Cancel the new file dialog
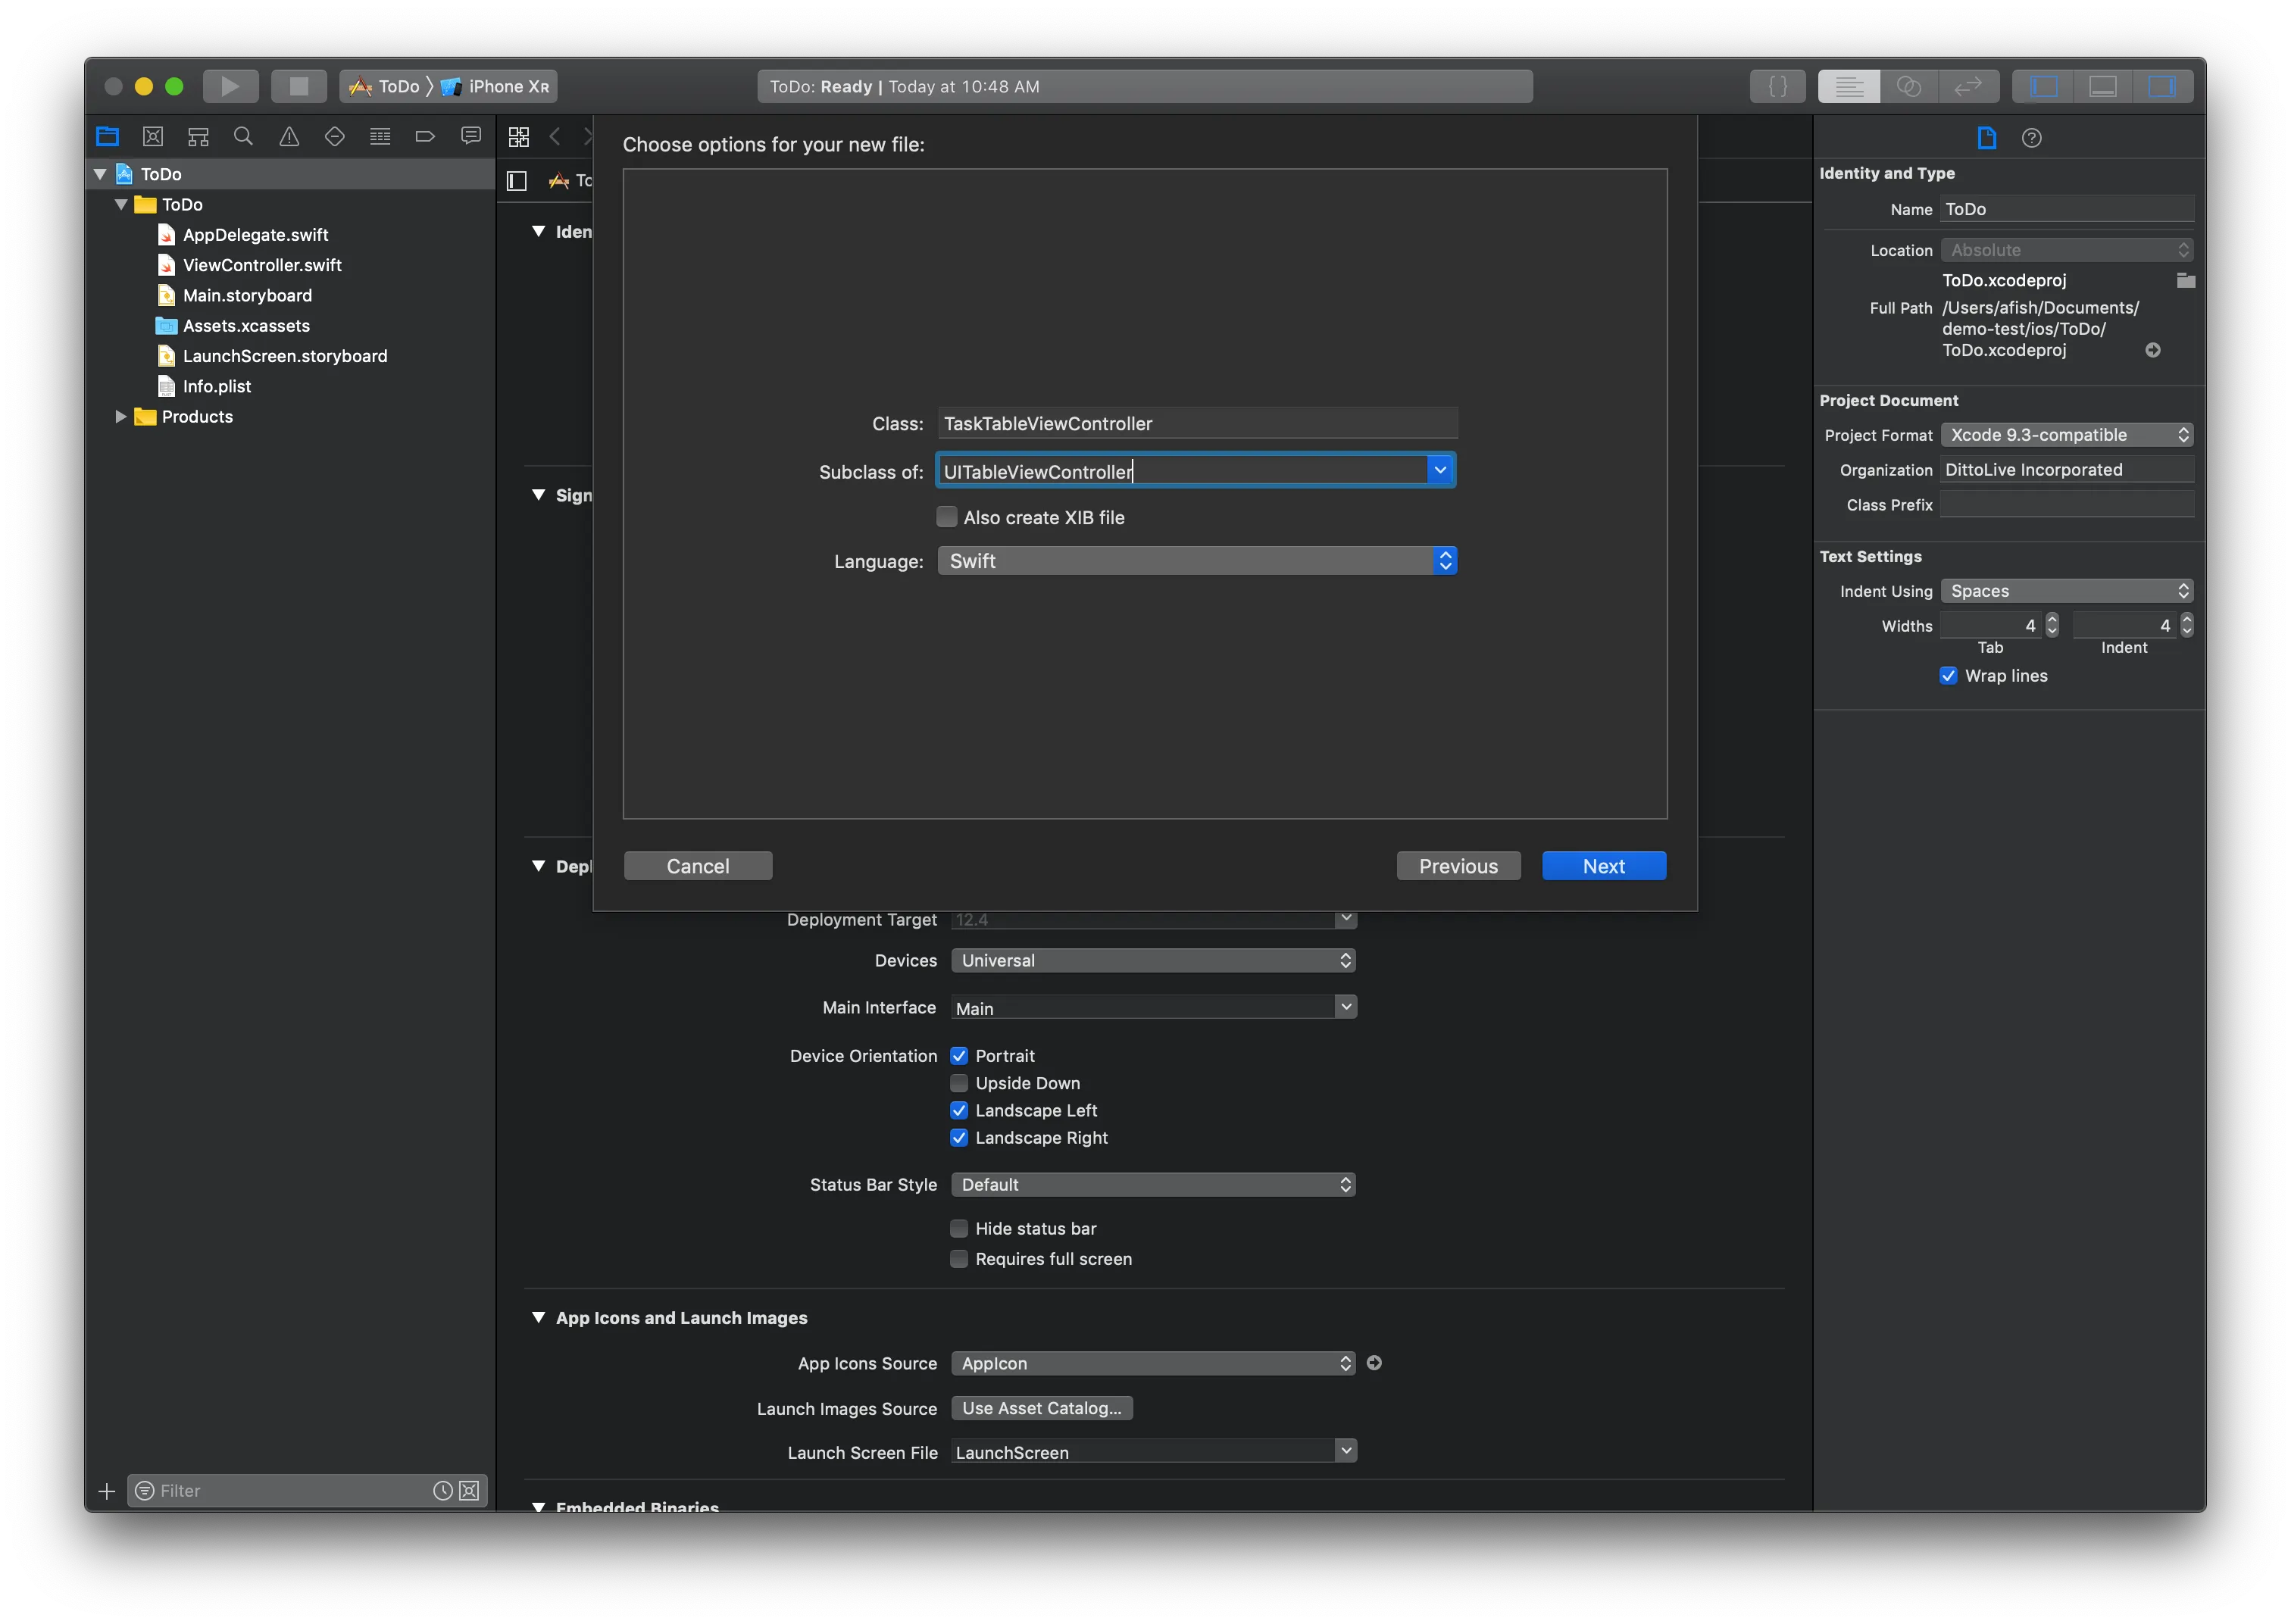This screenshot has height=1624, width=2291. click(x=698, y=866)
